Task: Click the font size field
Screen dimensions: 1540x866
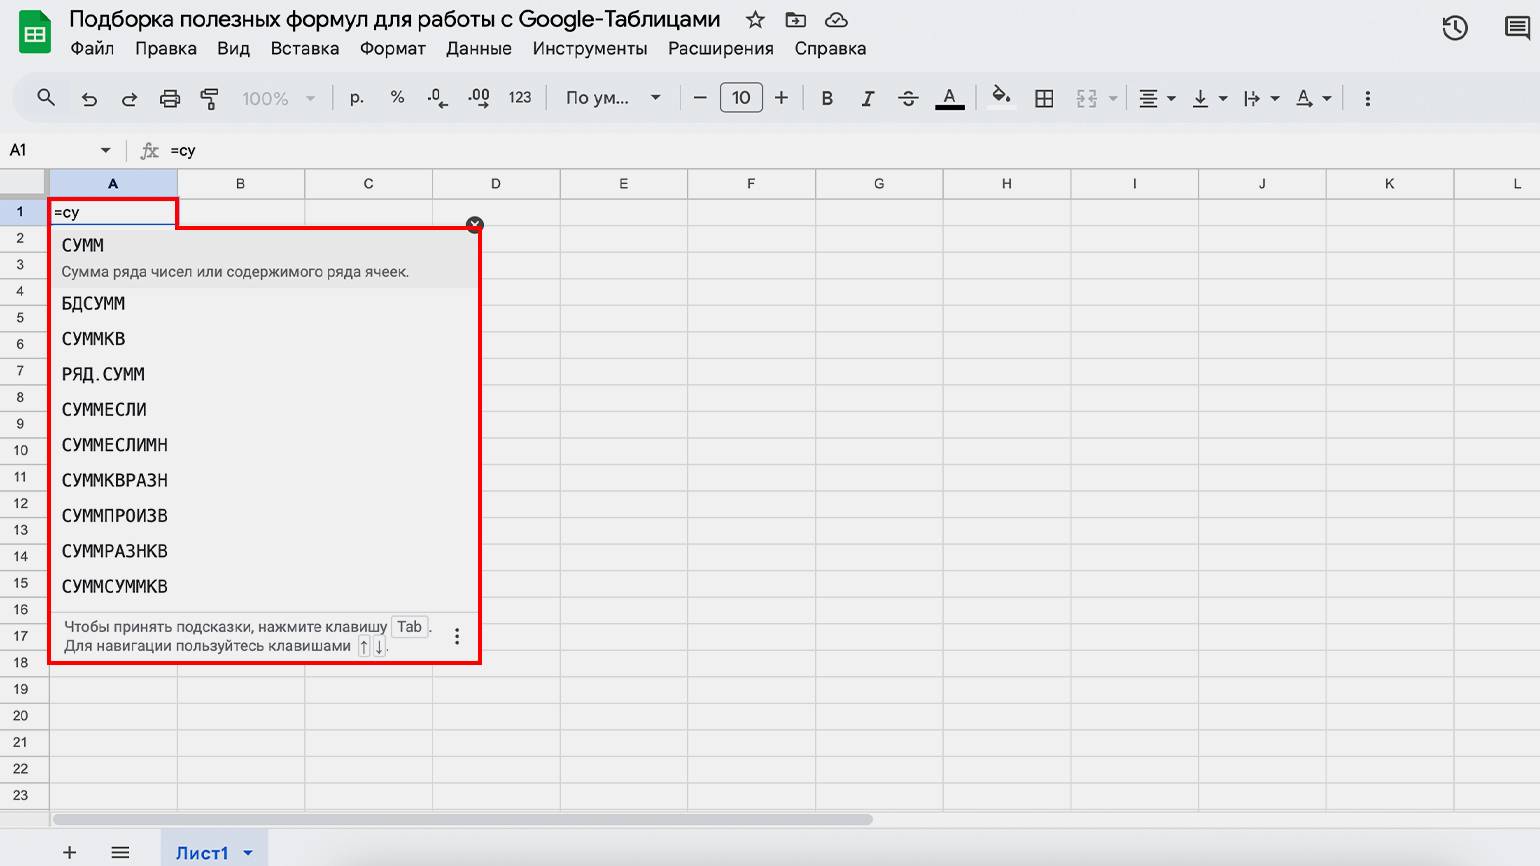Action: (x=741, y=98)
